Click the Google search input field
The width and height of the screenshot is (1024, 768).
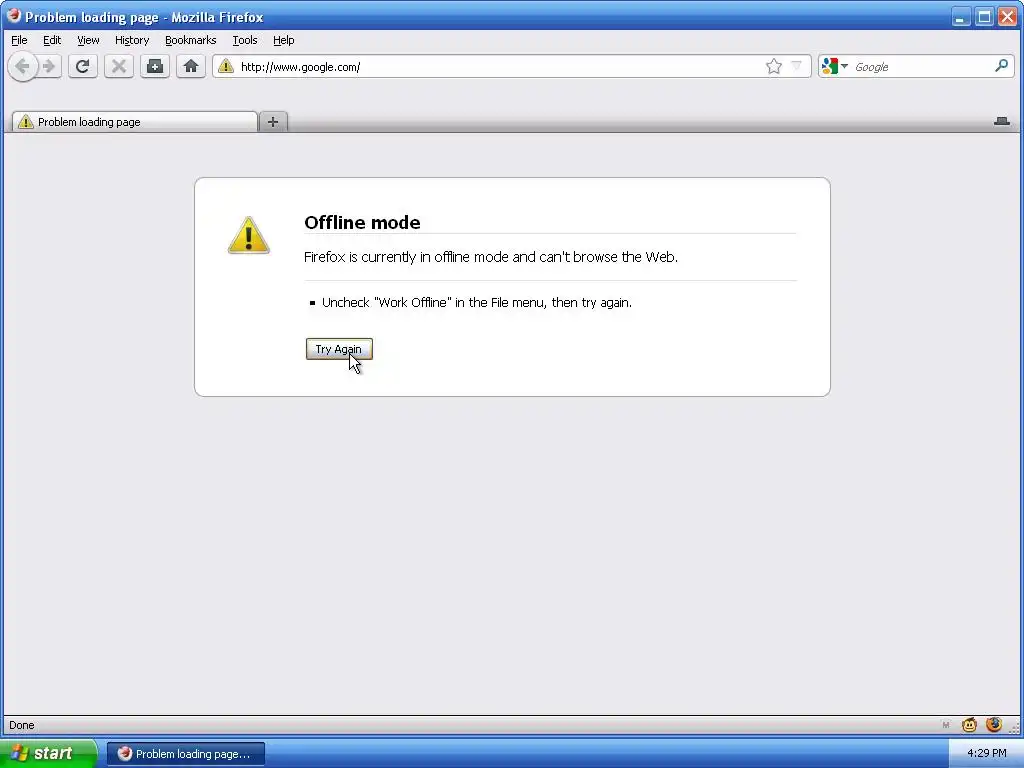click(x=922, y=67)
